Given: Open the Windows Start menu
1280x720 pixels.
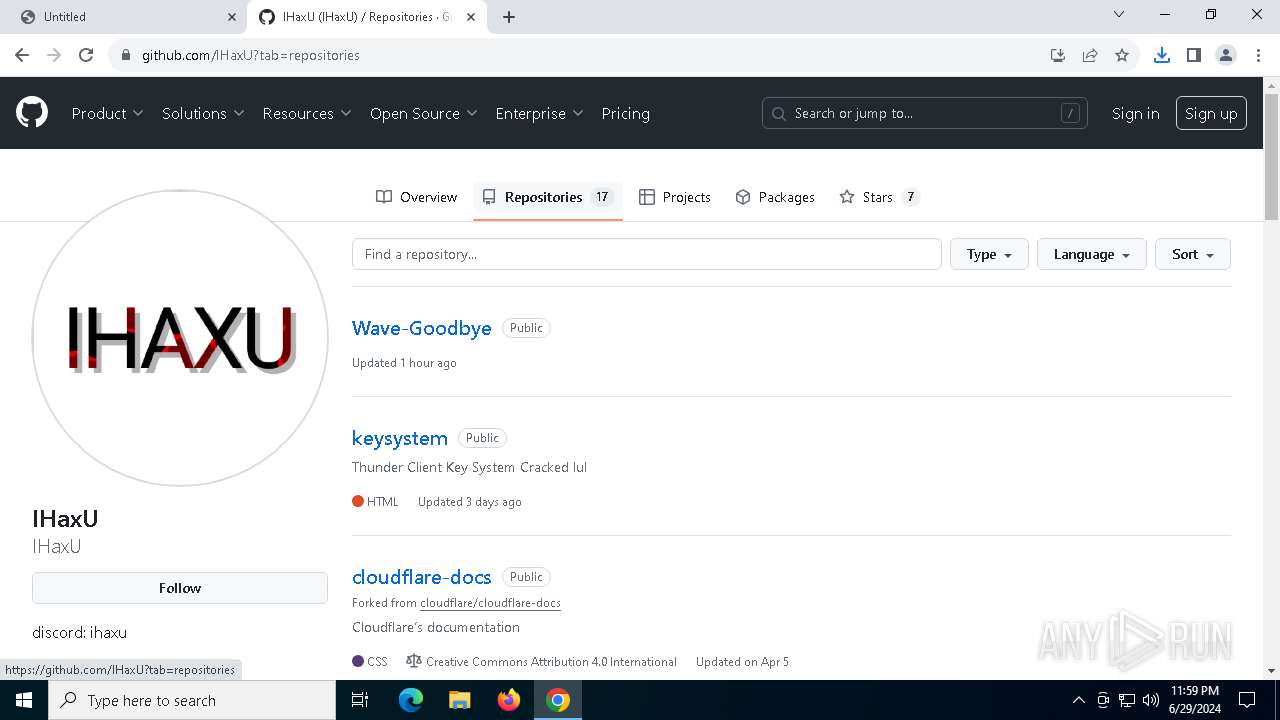Looking at the screenshot, I should 24,700.
